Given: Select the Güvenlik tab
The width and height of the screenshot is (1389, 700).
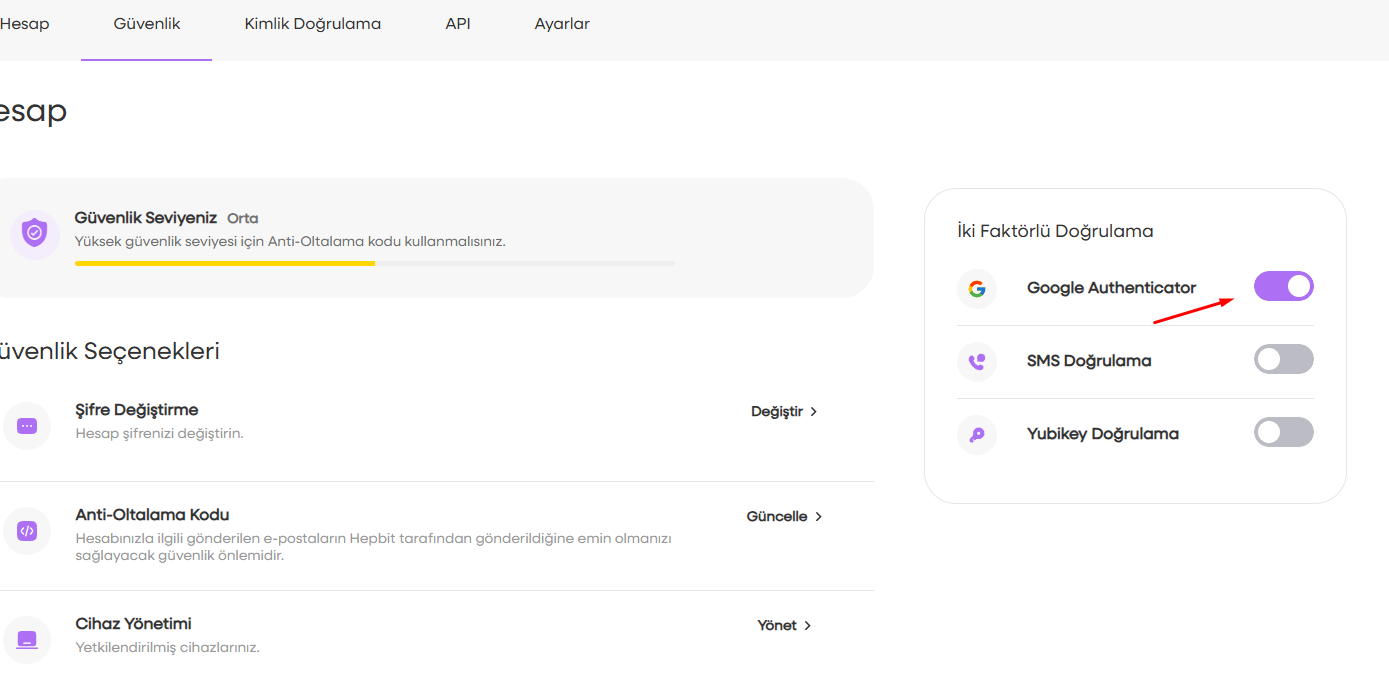Looking at the screenshot, I should (x=147, y=24).
